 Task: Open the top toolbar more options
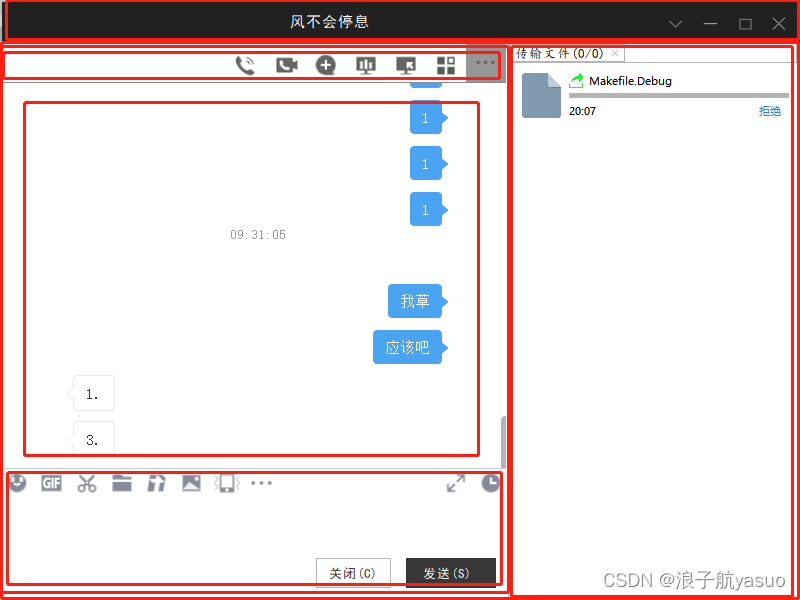click(x=485, y=63)
